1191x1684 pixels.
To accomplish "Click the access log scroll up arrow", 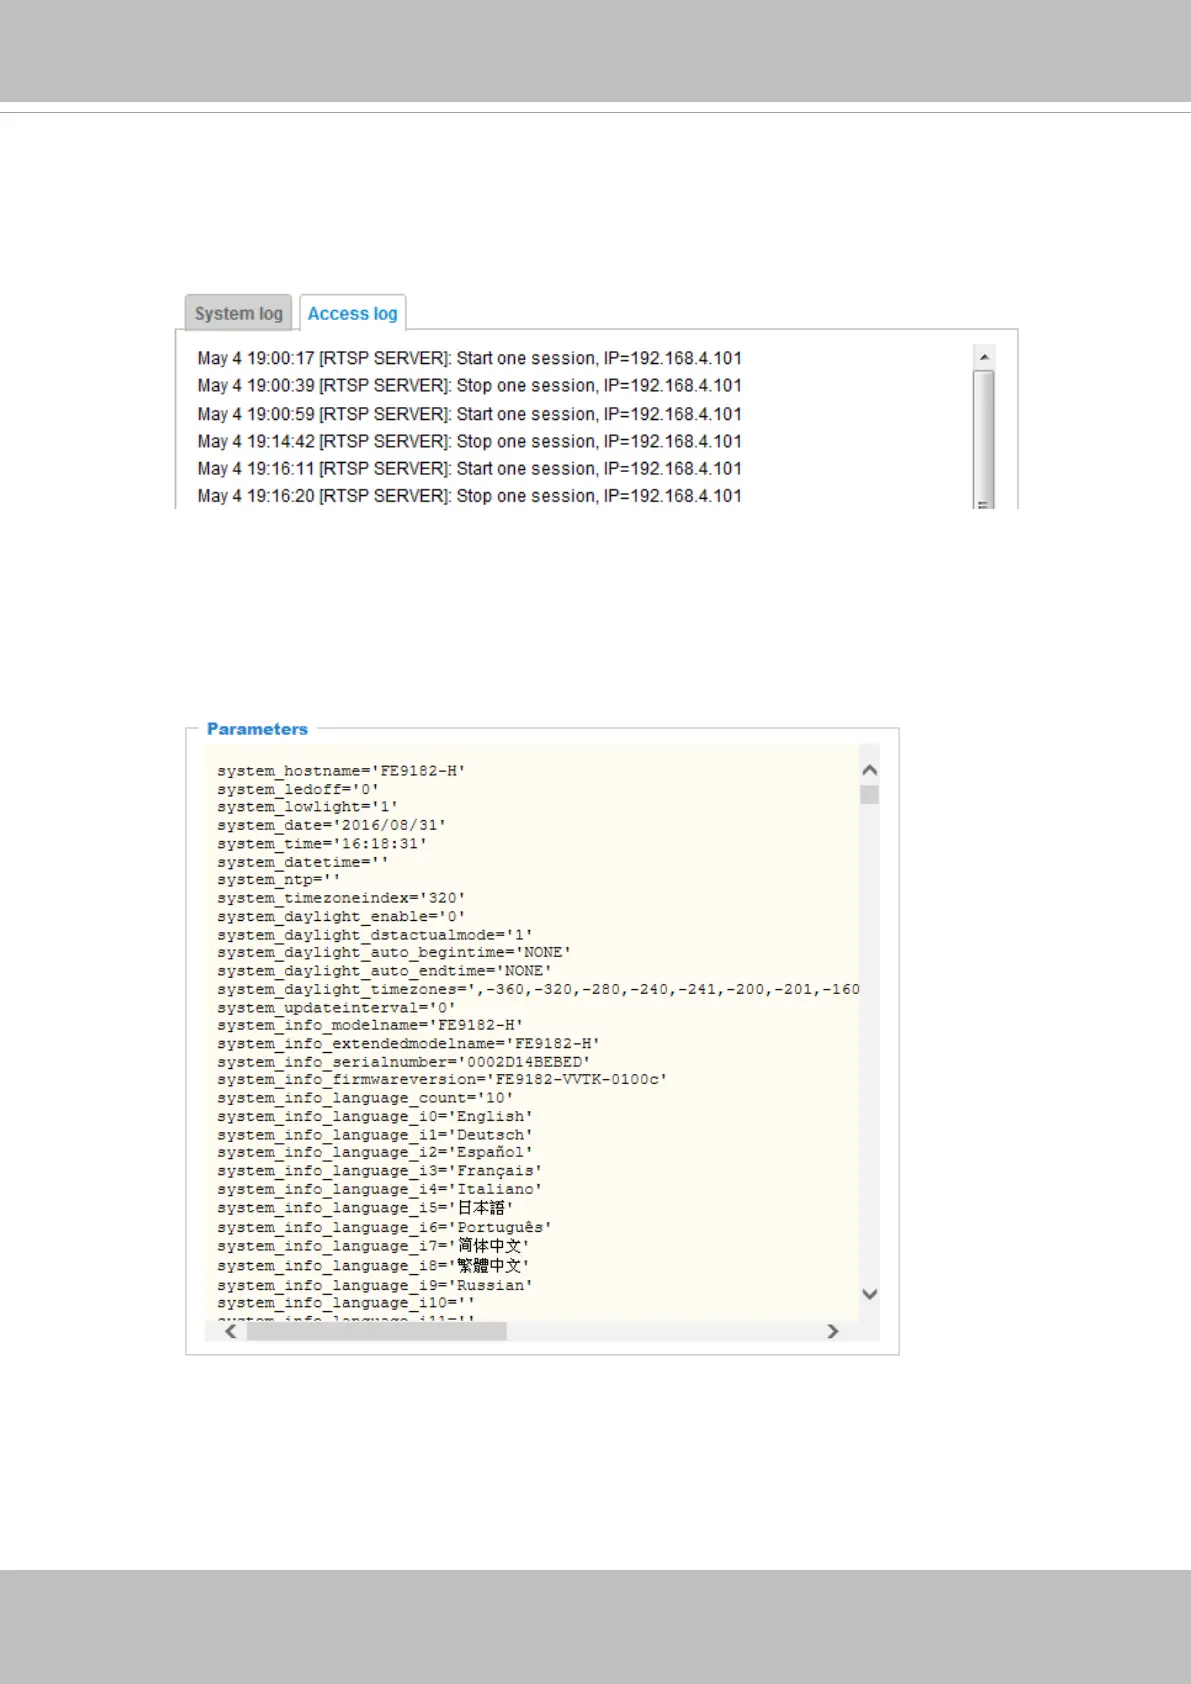I will click(984, 356).
